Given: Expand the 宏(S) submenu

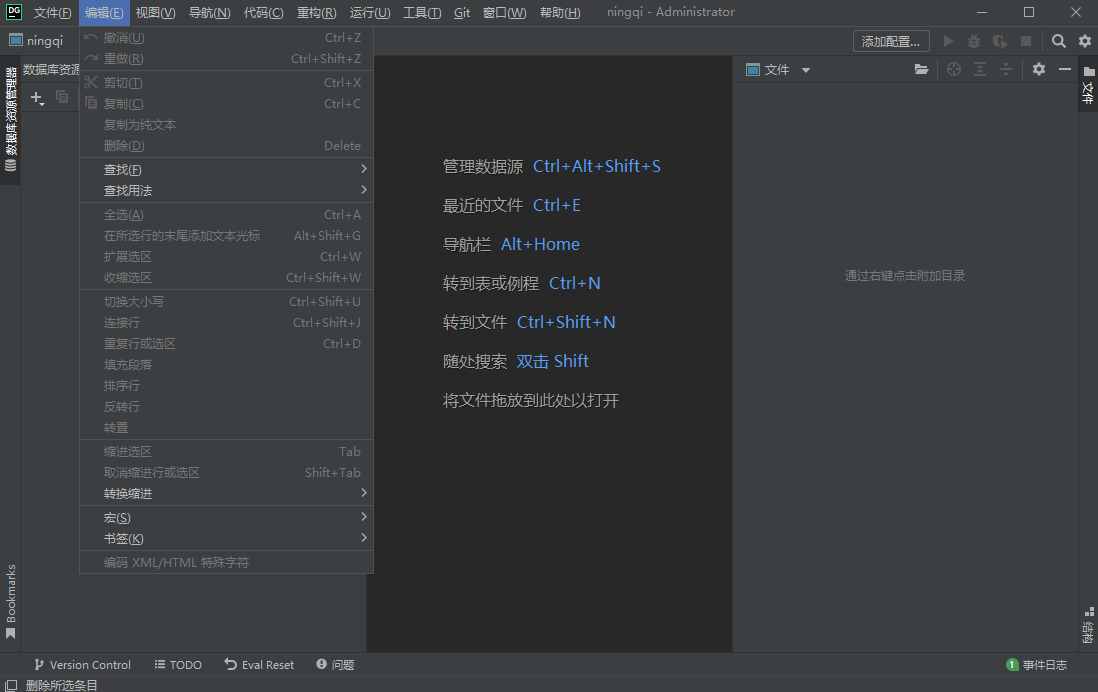Looking at the screenshot, I should point(226,518).
